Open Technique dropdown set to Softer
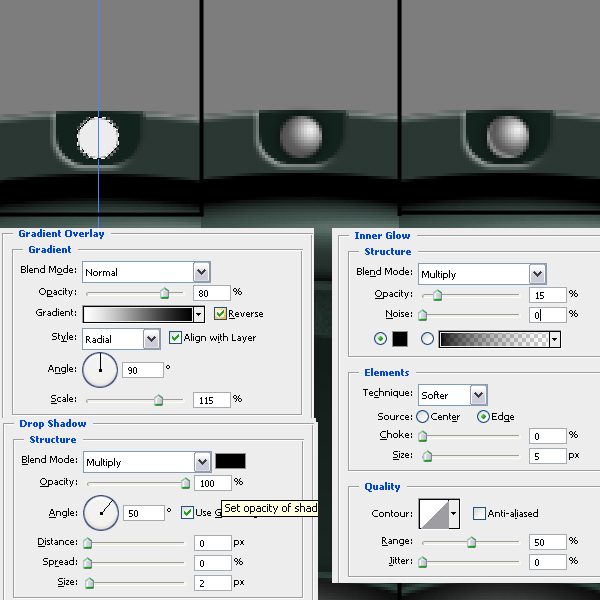This screenshot has height=600, width=600. (x=453, y=395)
